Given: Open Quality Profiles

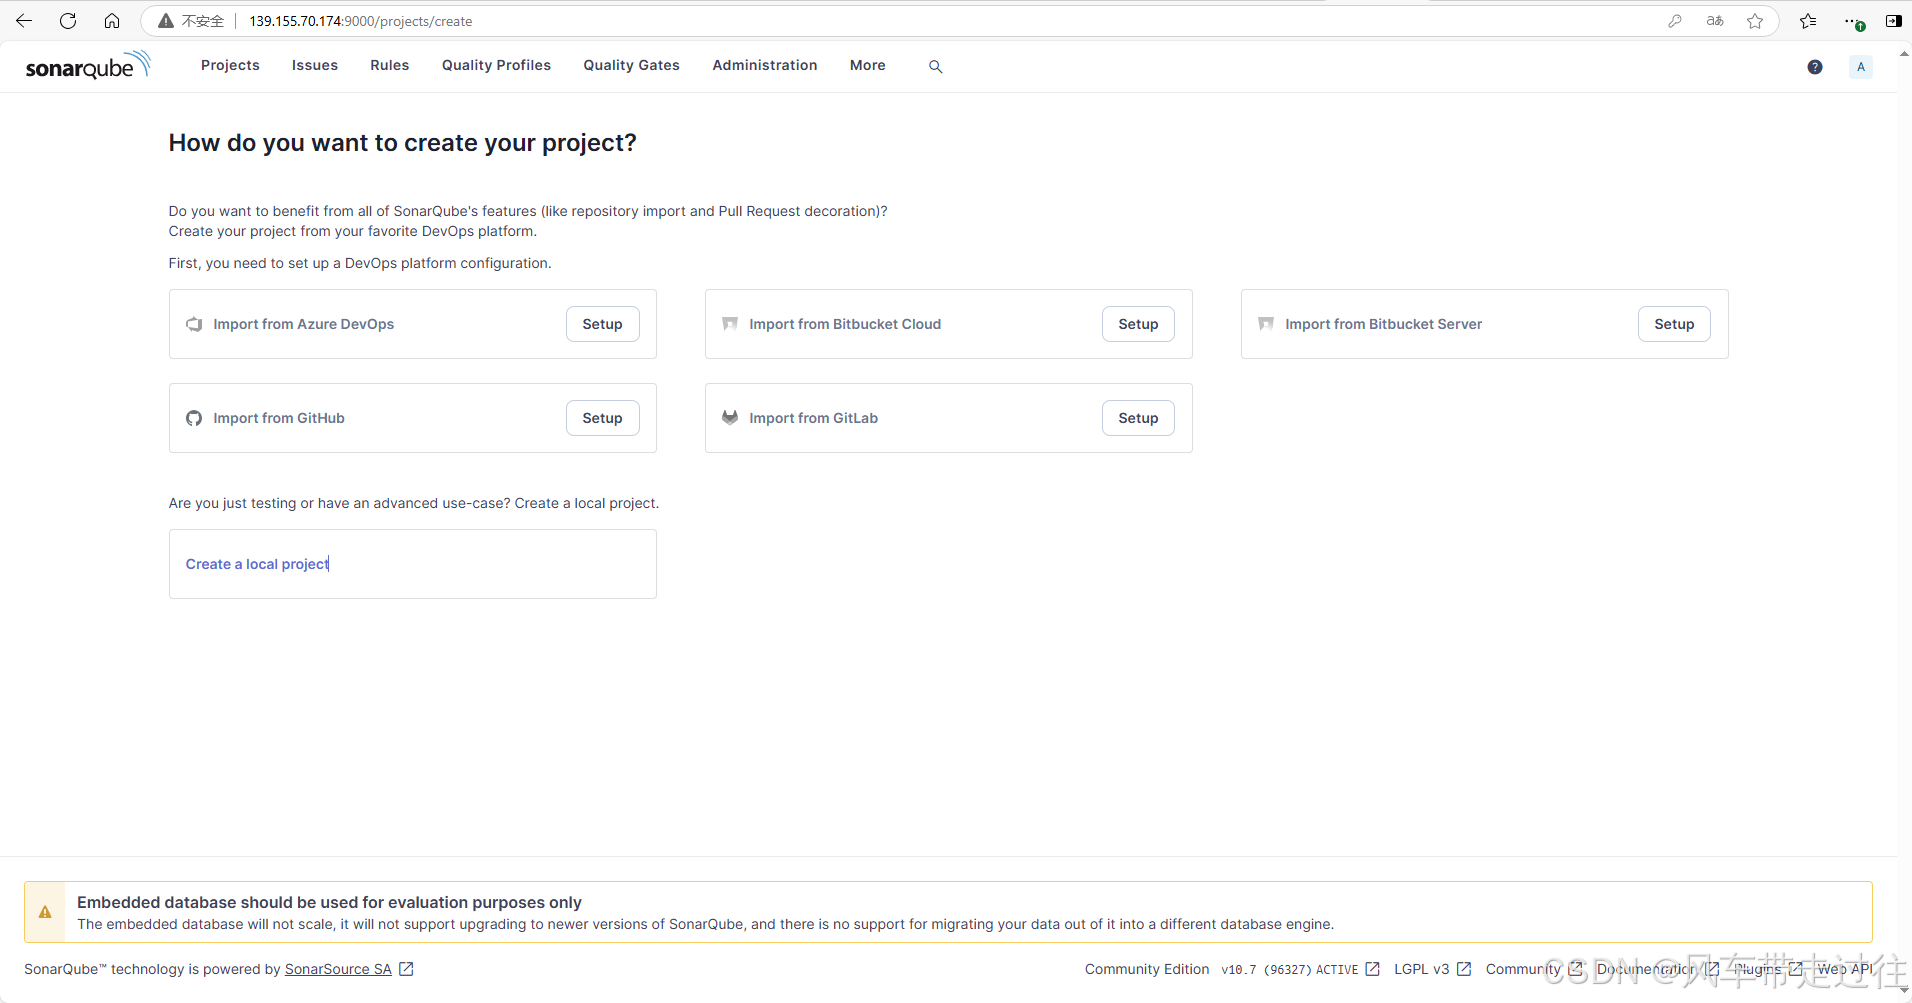Looking at the screenshot, I should [496, 65].
